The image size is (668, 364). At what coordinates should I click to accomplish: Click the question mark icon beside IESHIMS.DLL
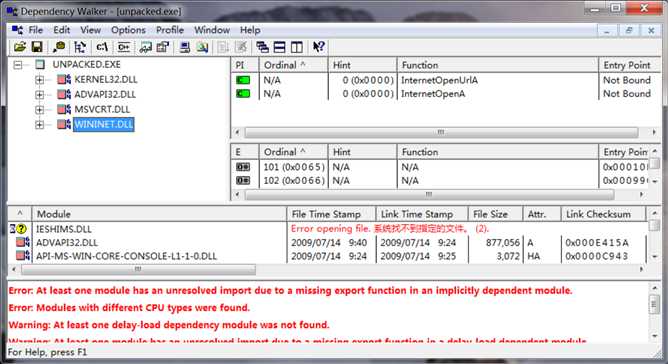(x=21, y=229)
